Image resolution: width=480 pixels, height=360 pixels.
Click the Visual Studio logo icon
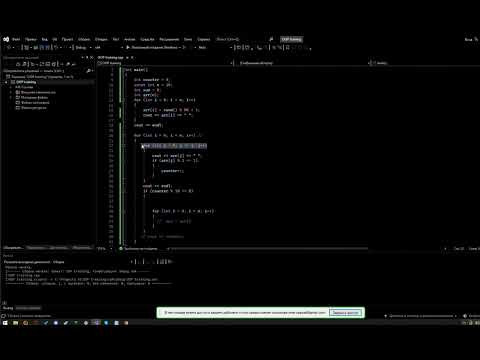pyautogui.click(x=6, y=39)
